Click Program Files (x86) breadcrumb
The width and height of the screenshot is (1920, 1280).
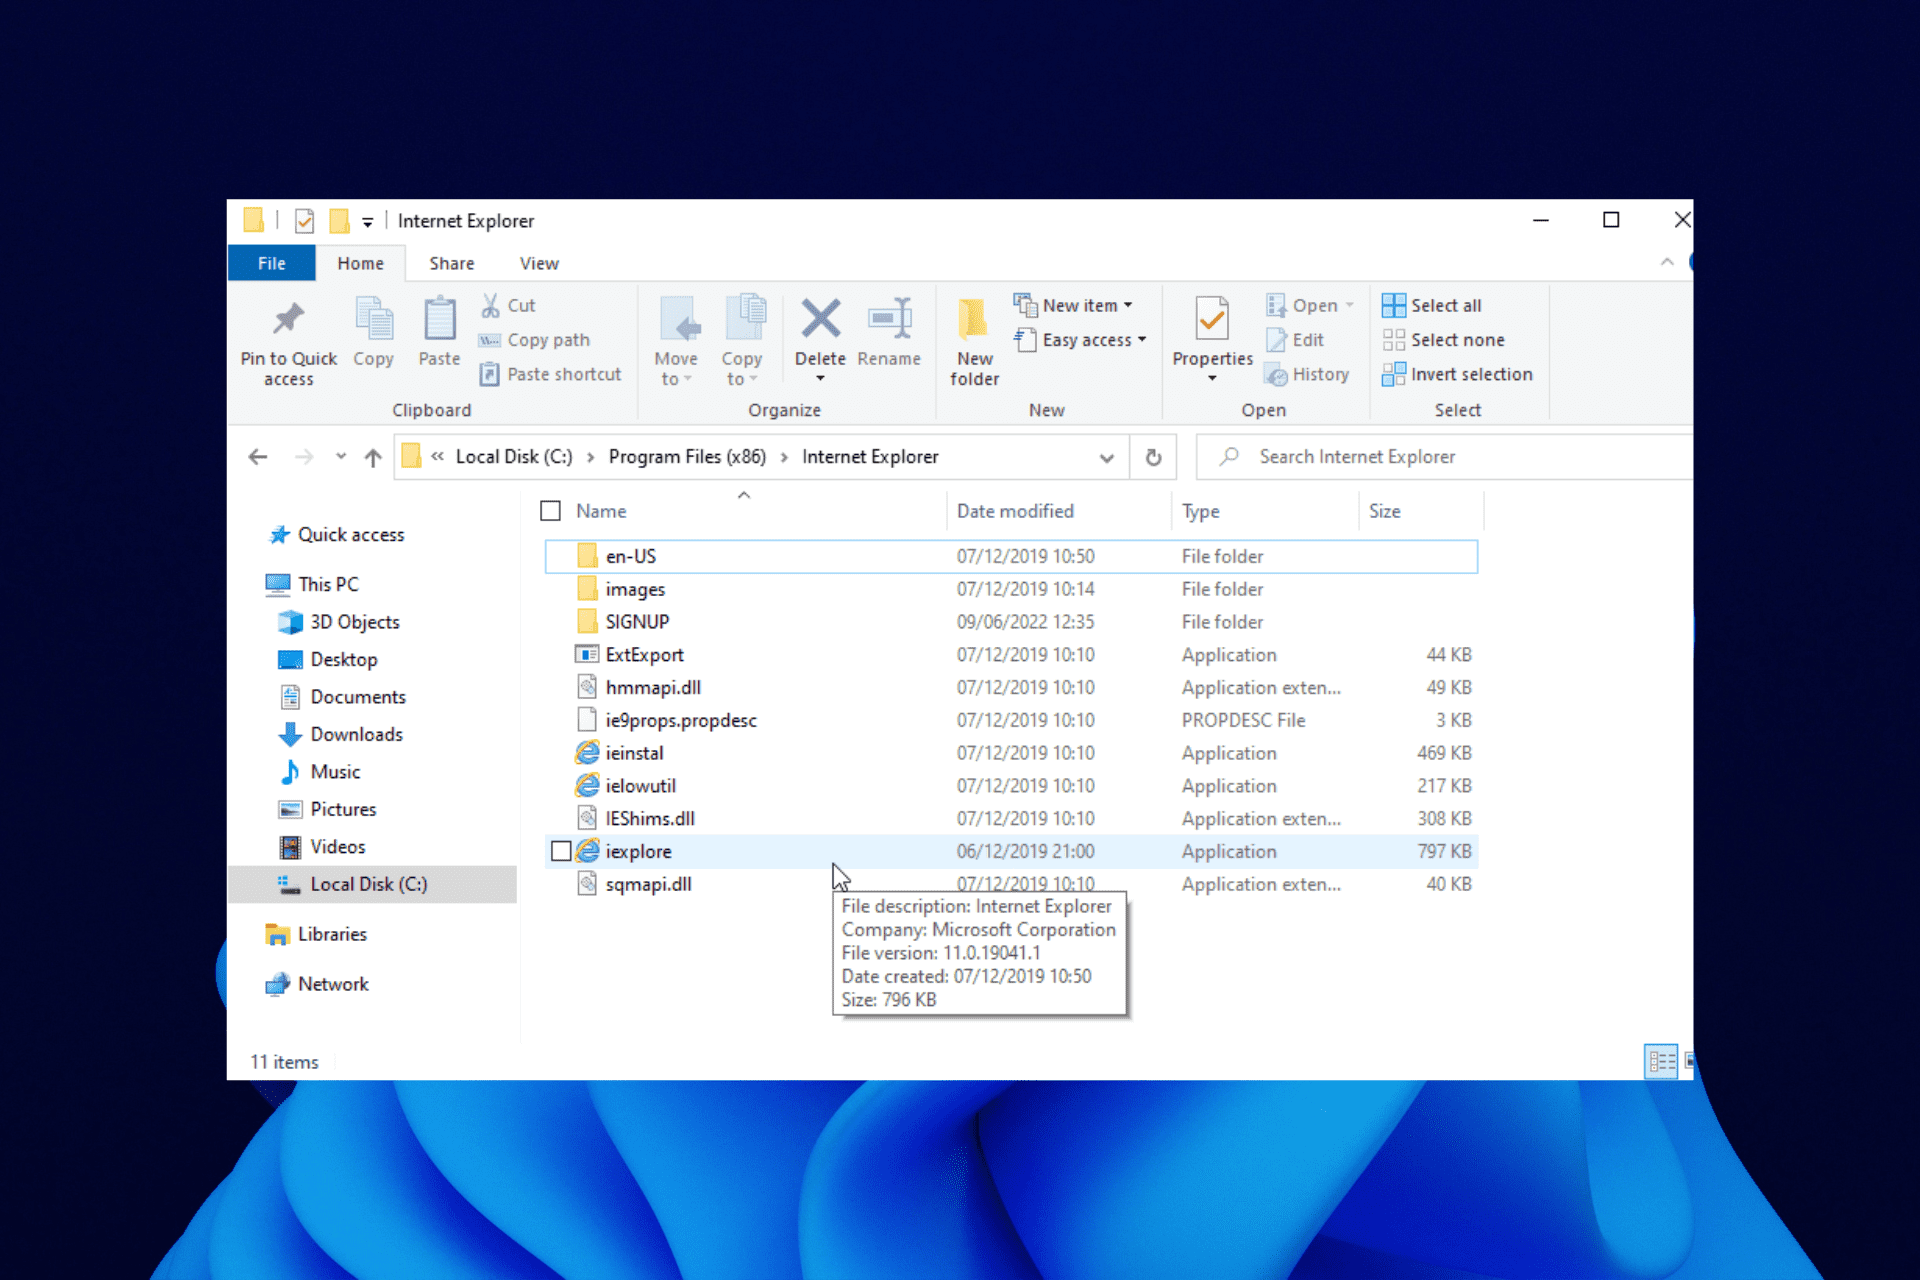coord(687,457)
